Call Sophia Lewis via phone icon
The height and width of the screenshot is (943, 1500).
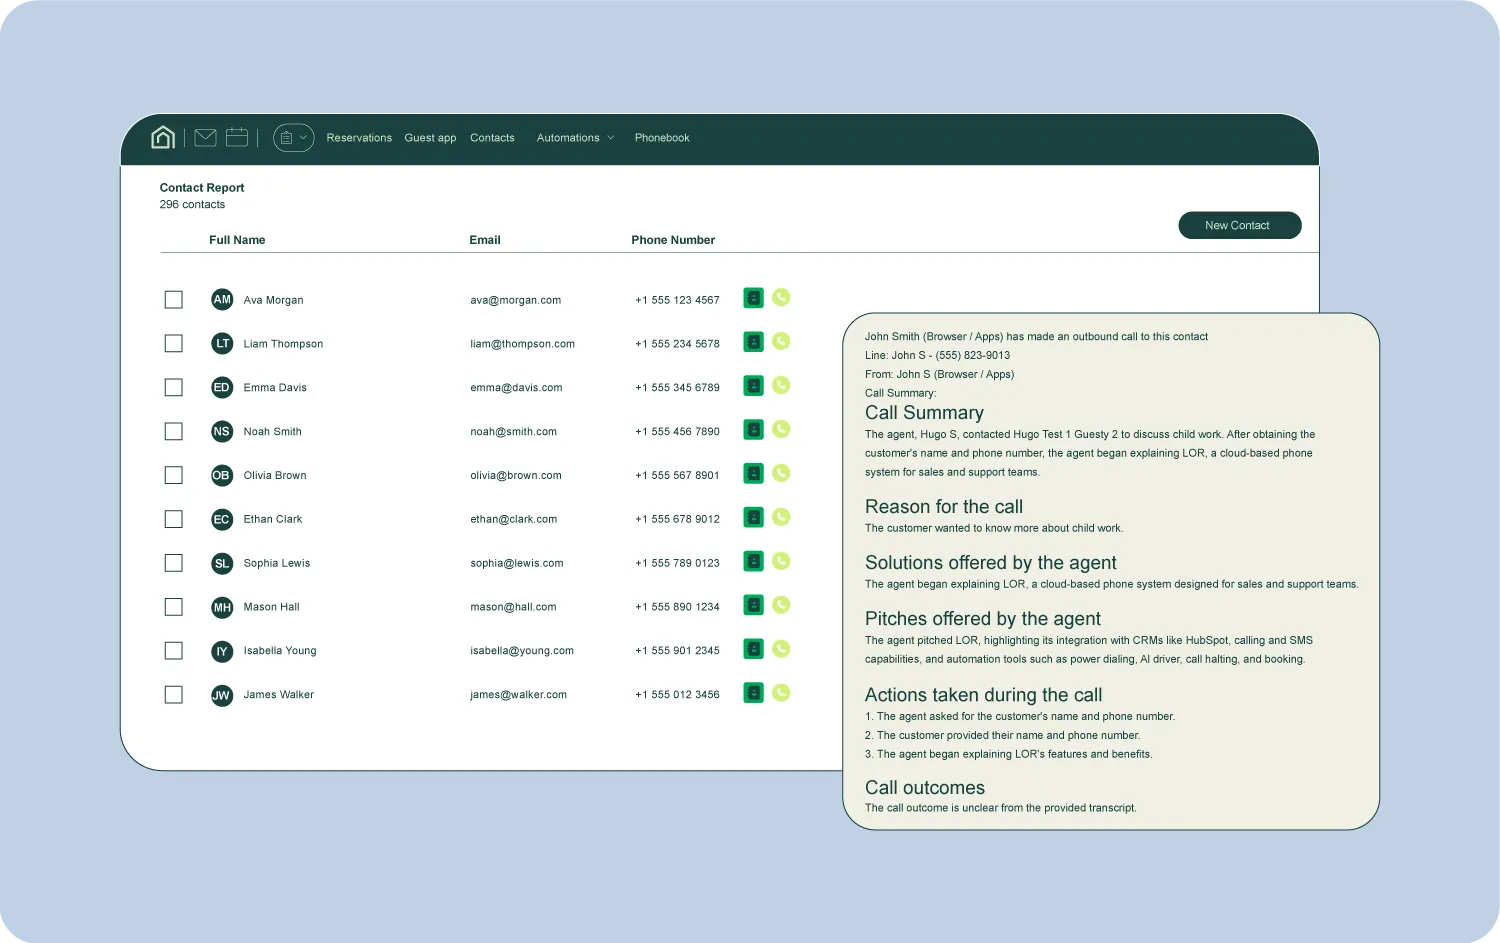(x=782, y=561)
